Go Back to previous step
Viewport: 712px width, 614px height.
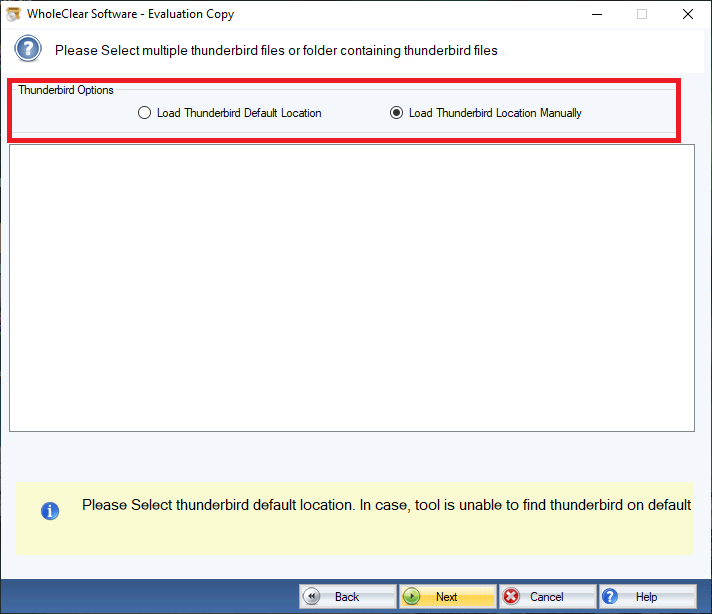coord(348,596)
